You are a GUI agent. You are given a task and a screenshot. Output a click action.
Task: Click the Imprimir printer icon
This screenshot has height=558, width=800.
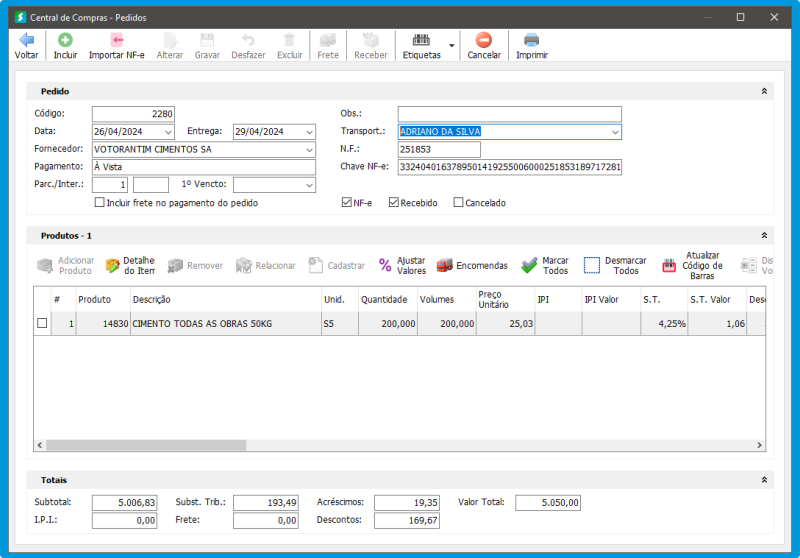[x=531, y=40]
